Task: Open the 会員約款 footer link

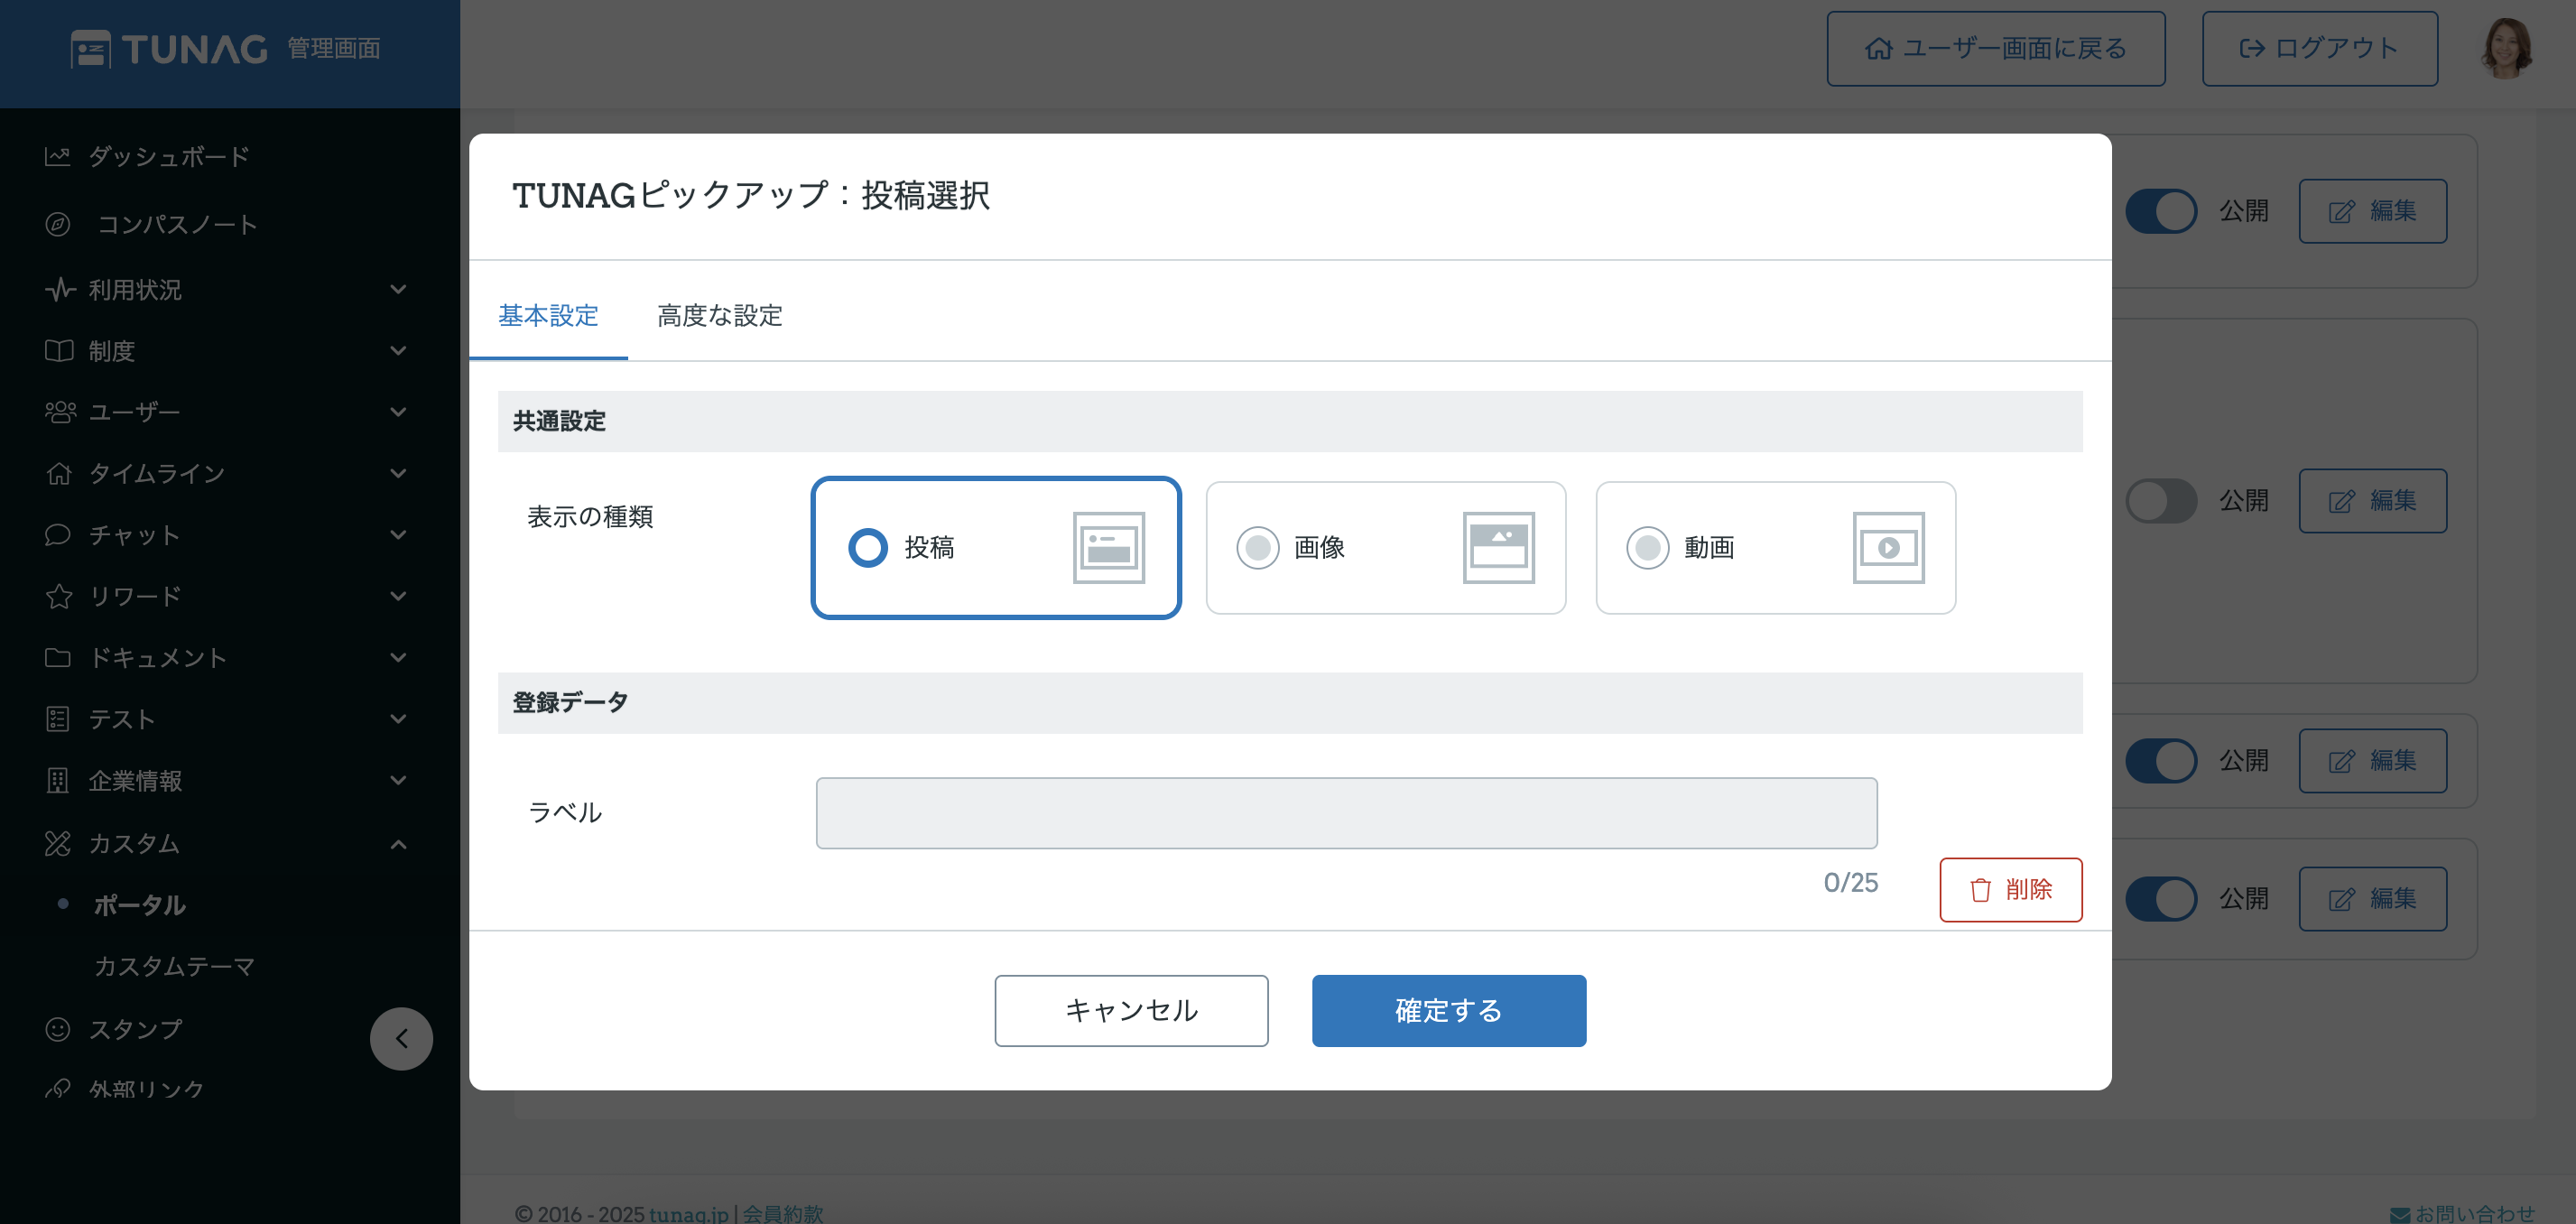Action: click(783, 1214)
